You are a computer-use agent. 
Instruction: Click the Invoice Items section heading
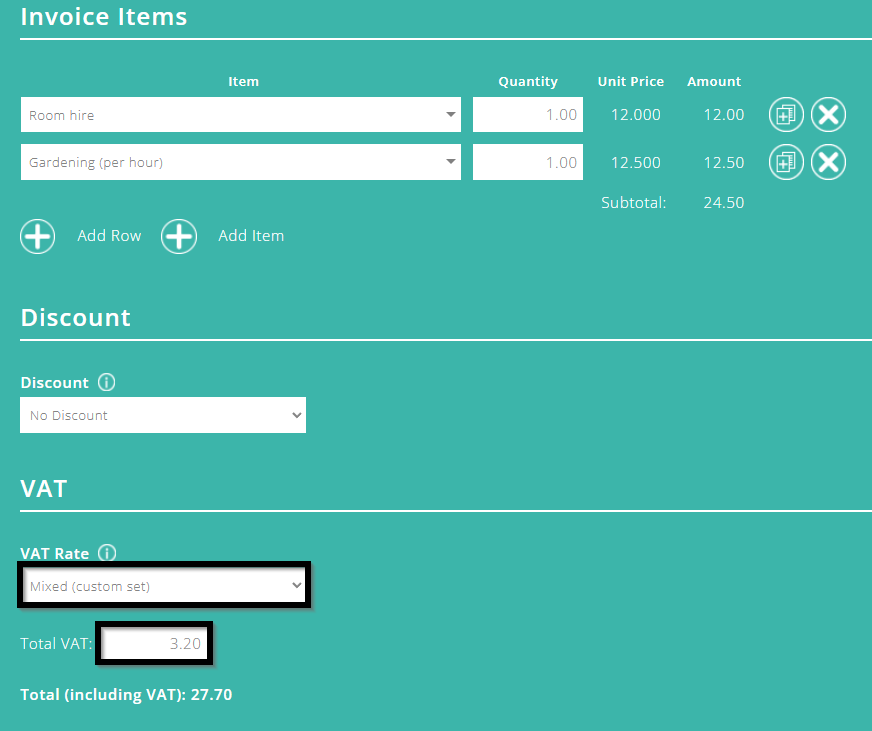pyautogui.click(x=103, y=16)
